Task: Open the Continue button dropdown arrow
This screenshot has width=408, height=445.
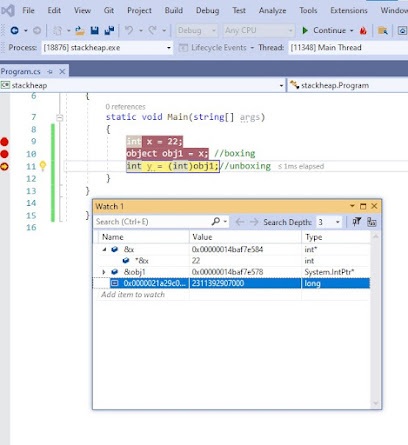Action: (x=352, y=31)
